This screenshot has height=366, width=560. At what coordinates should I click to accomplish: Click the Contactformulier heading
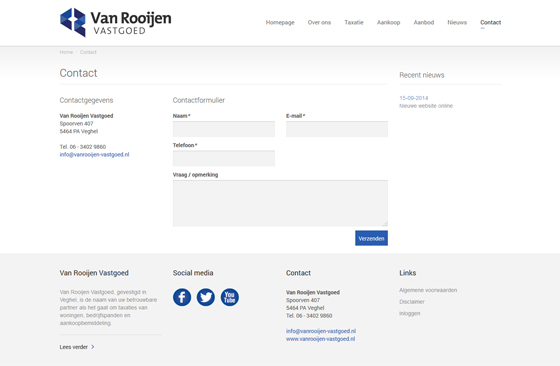pyautogui.click(x=199, y=100)
